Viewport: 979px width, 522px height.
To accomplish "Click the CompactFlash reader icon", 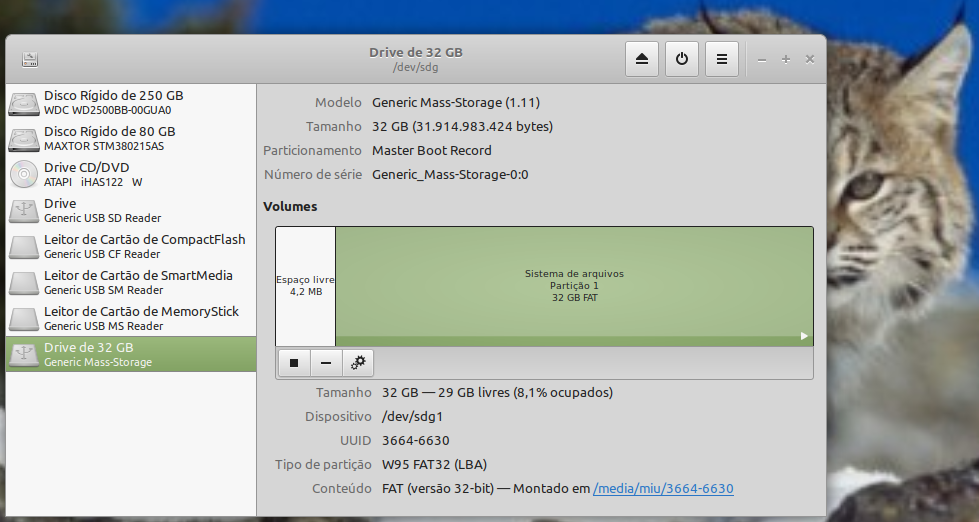I will [x=24, y=247].
